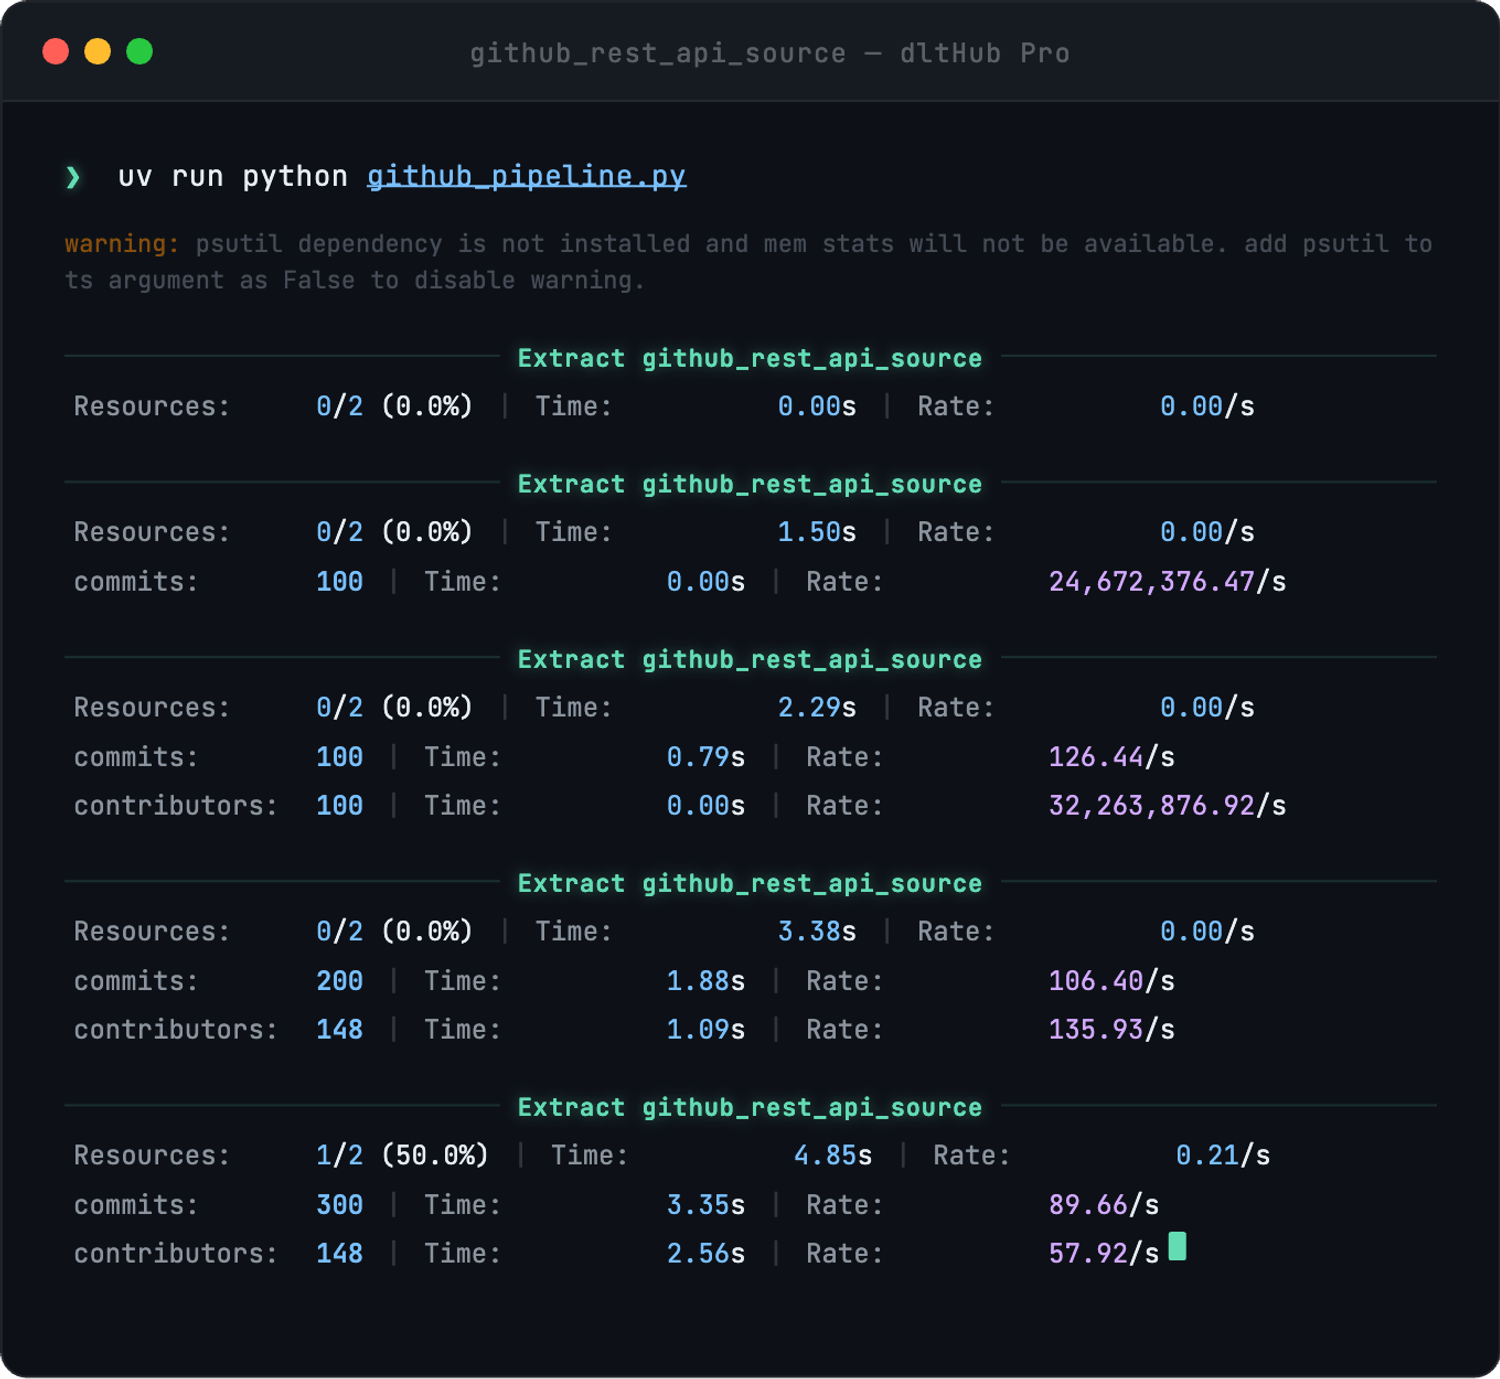This screenshot has height=1379, width=1500.
Task: Select the contributors 148 count
Action: 339,1253
